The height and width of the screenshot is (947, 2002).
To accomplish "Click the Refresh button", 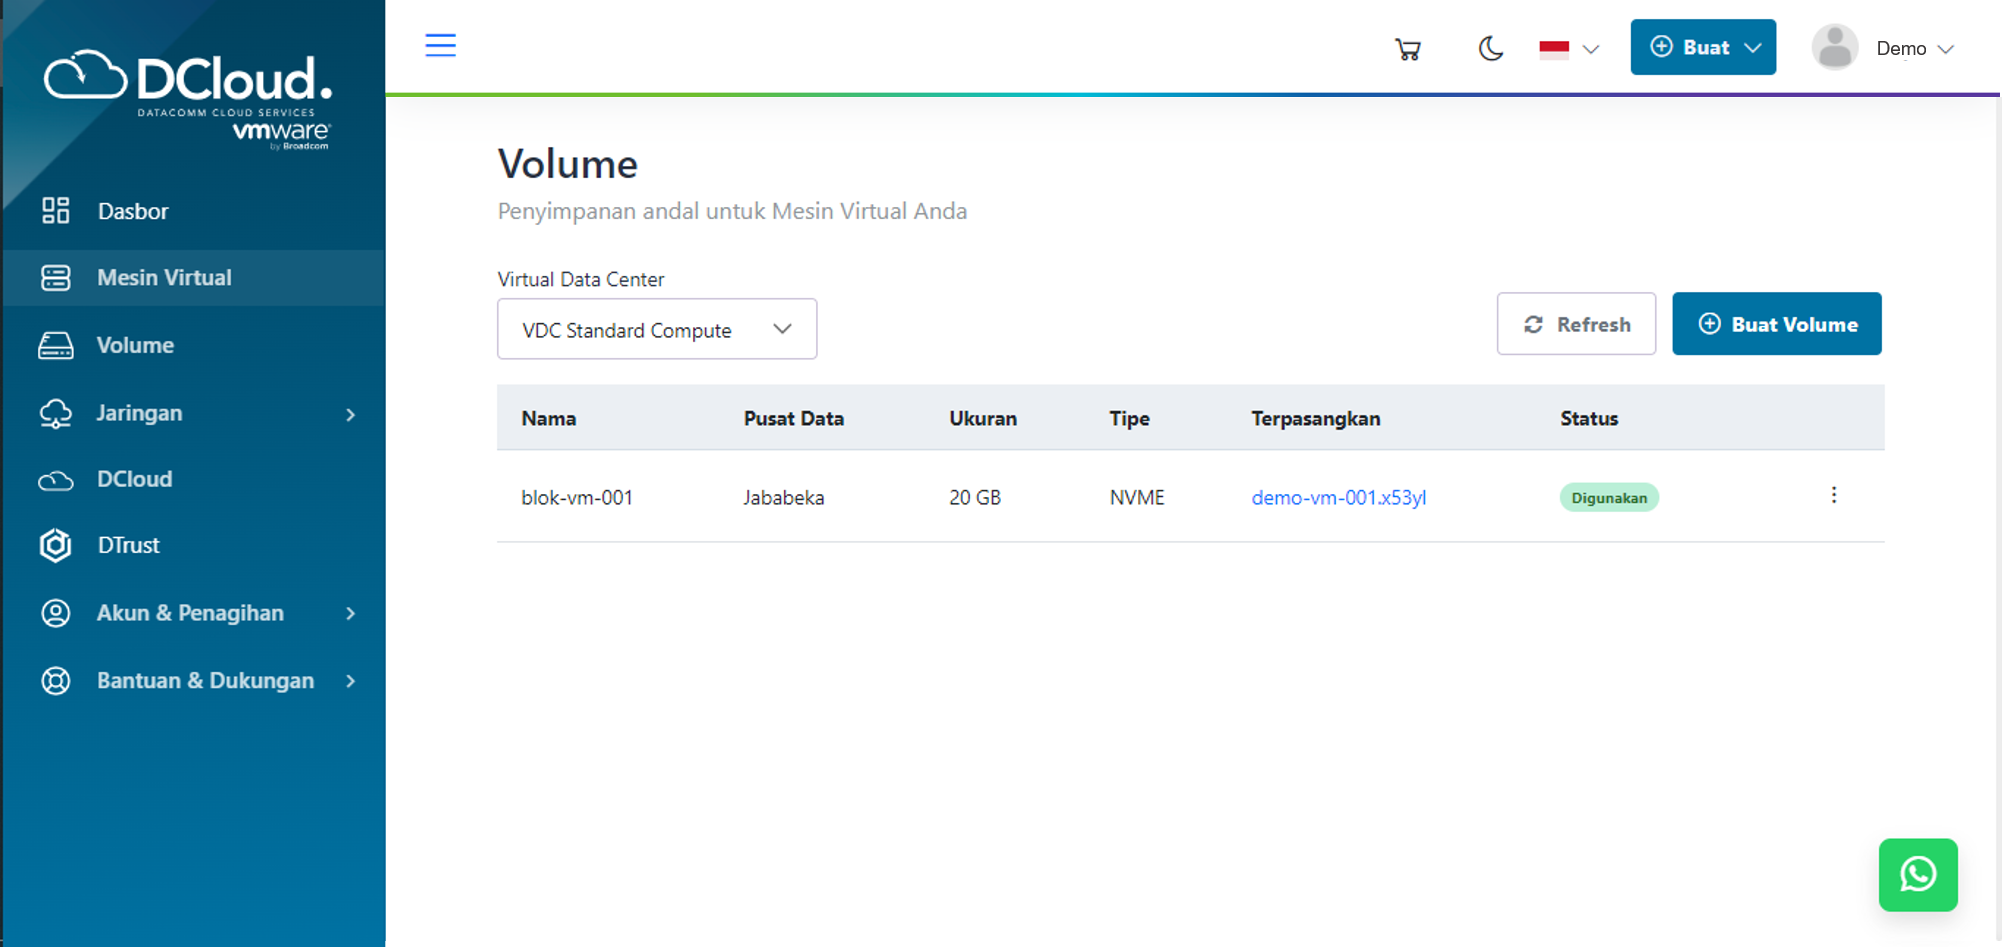I will point(1576,324).
